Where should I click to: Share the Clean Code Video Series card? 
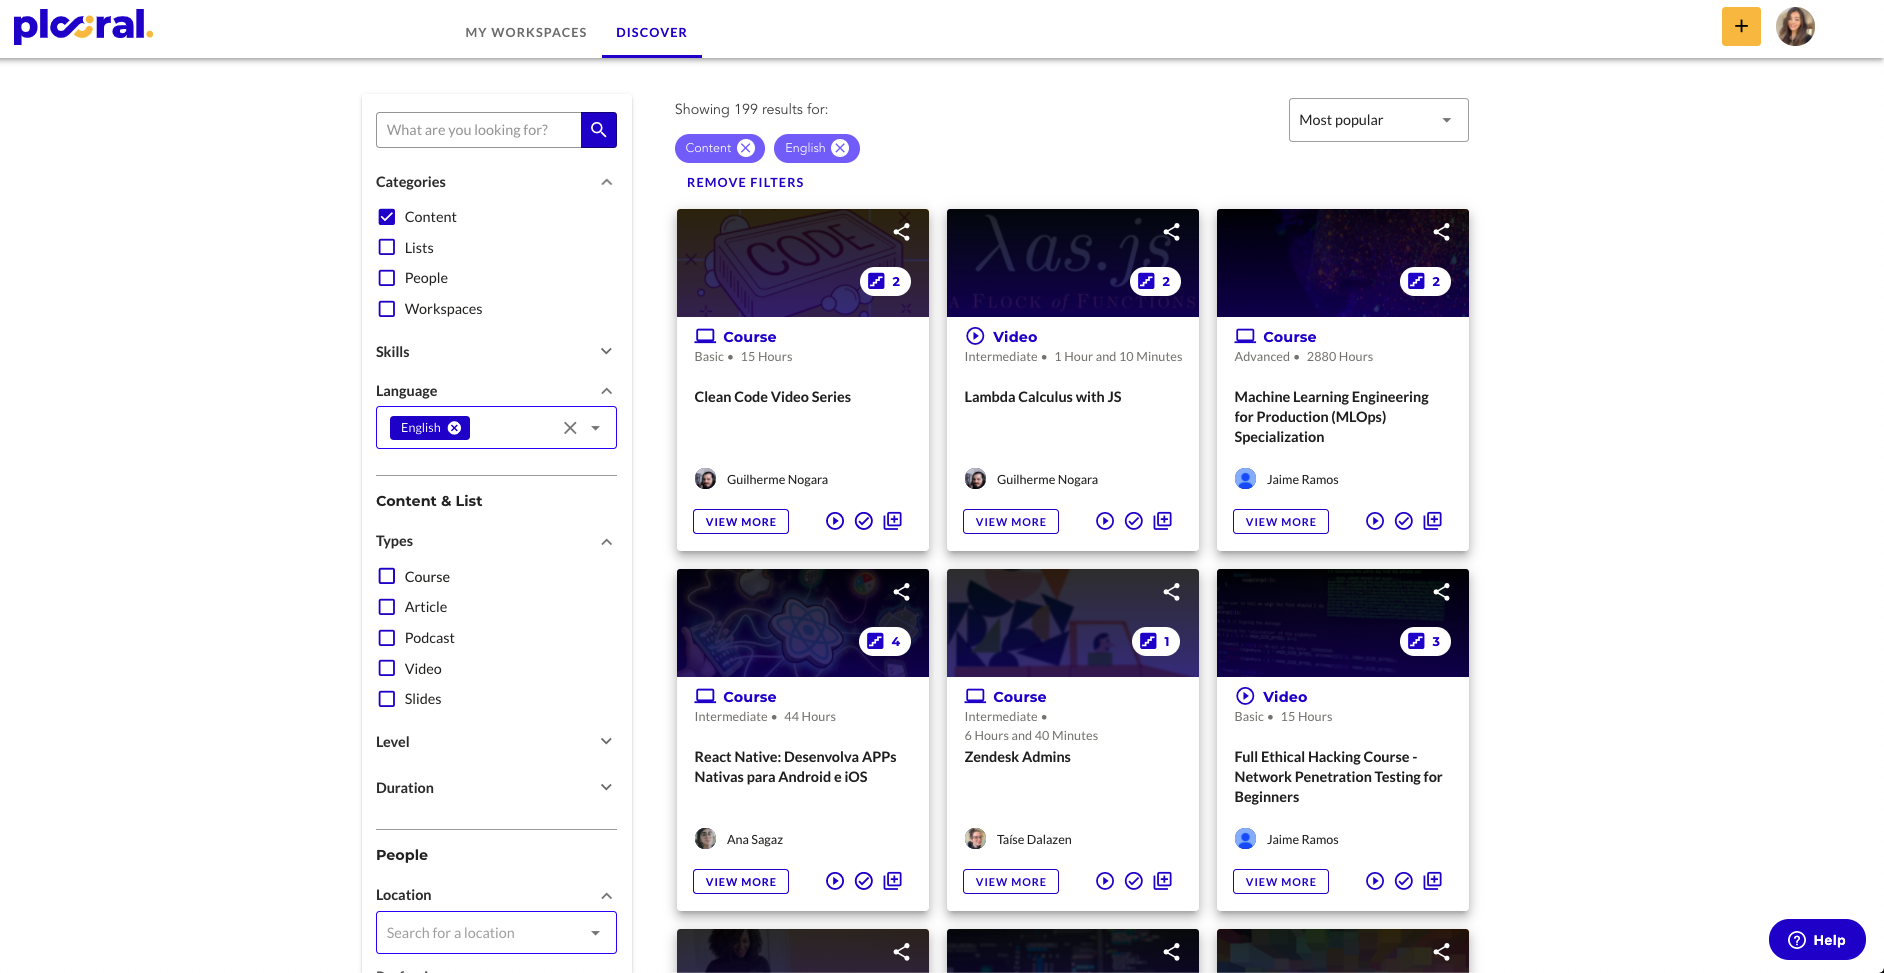901,231
